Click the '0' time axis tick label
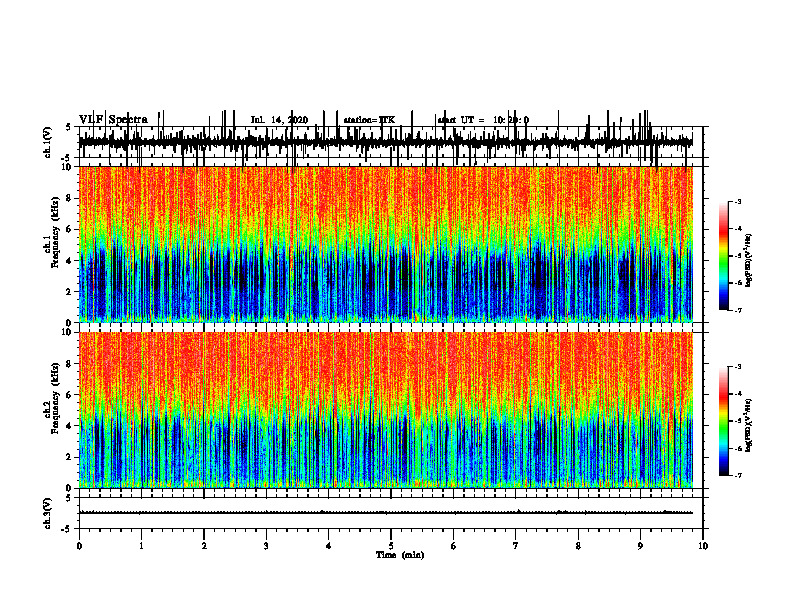The height and width of the screenshot is (612, 792). point(79,546)
